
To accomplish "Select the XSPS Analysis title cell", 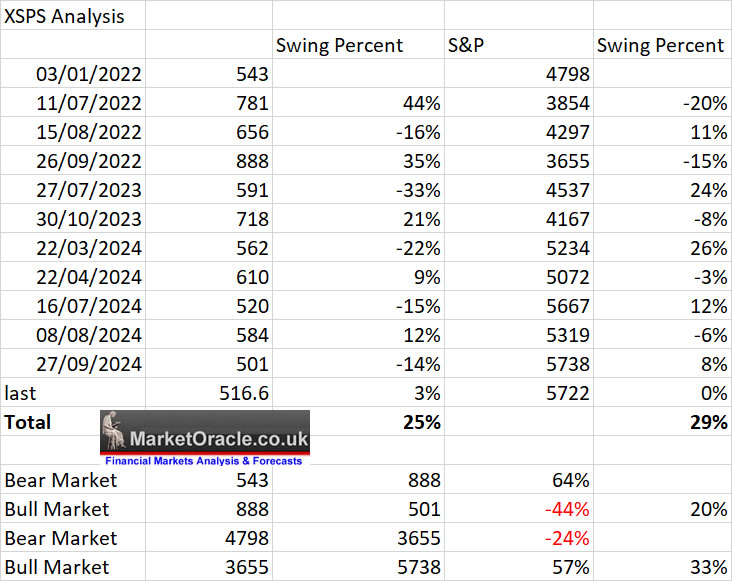I will click(x=65, y=16).
